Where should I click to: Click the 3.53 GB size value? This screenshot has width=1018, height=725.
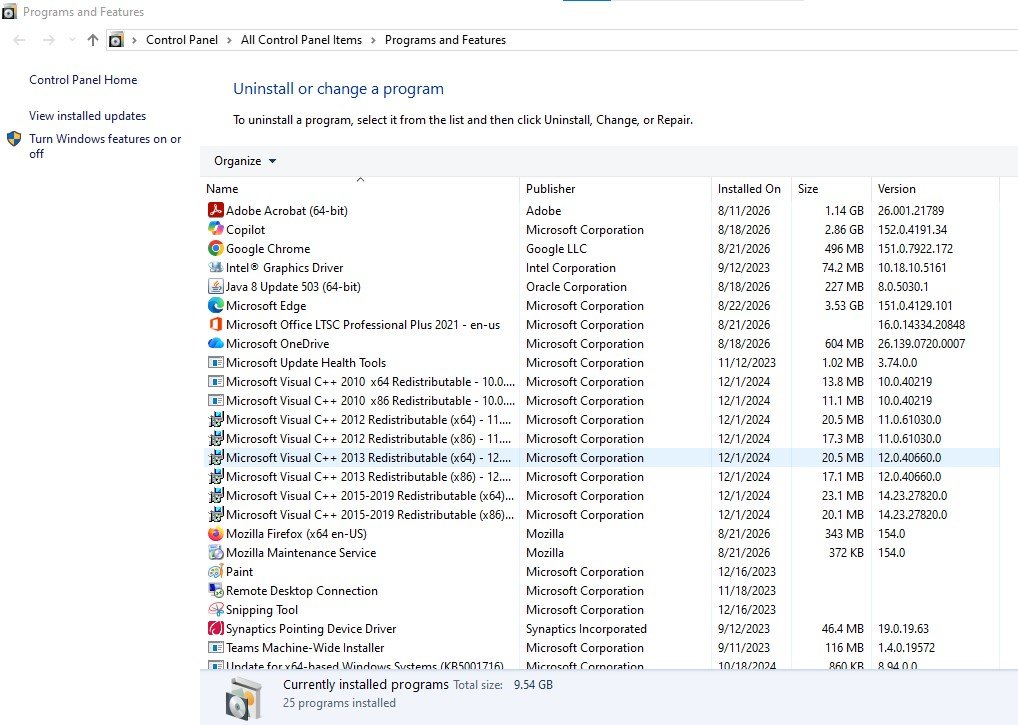click(844, 305)
